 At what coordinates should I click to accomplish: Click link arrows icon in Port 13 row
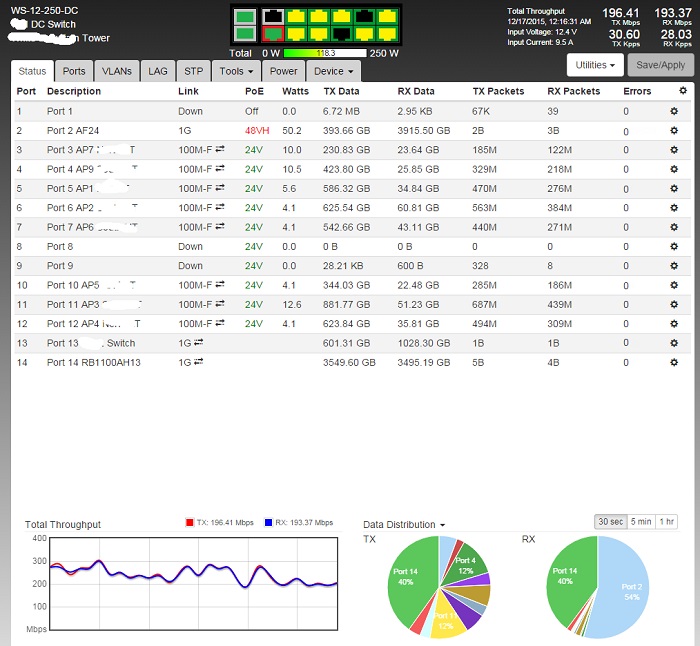198,342
